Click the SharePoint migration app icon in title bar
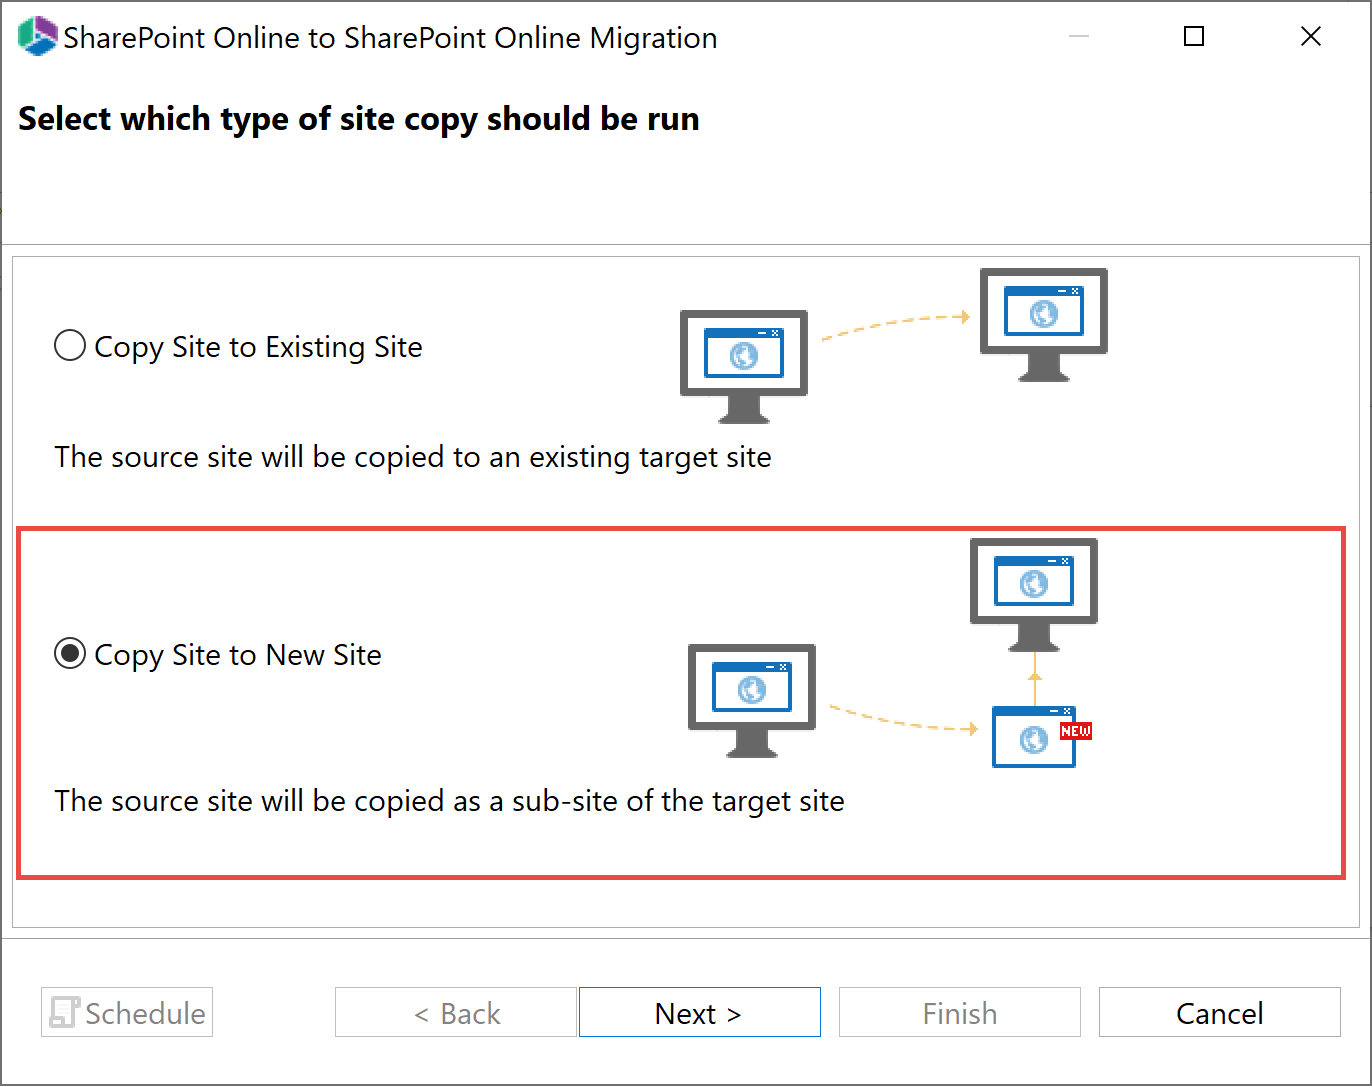This screenshot has height=1086, width=1372. pos(35,35)
